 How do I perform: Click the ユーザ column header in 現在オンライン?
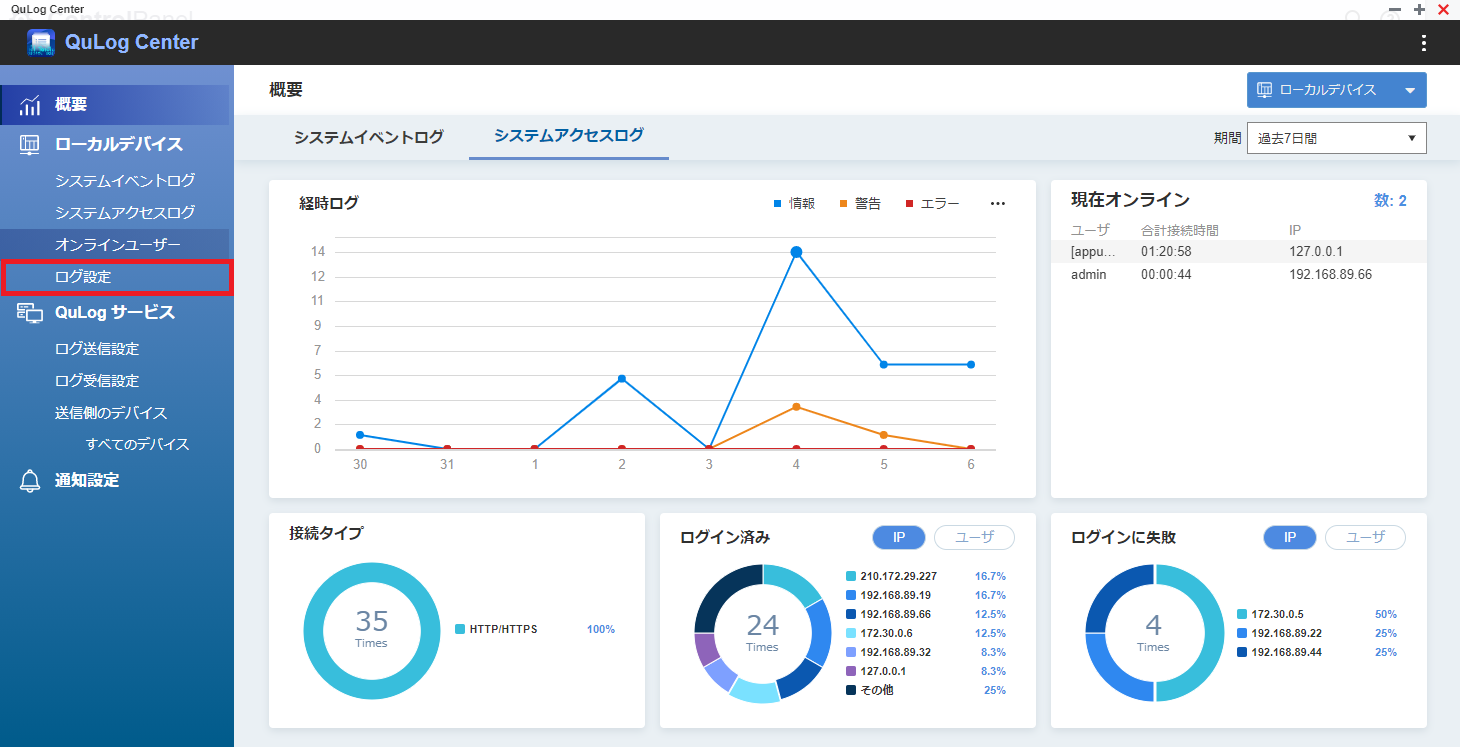[1091, 231]
